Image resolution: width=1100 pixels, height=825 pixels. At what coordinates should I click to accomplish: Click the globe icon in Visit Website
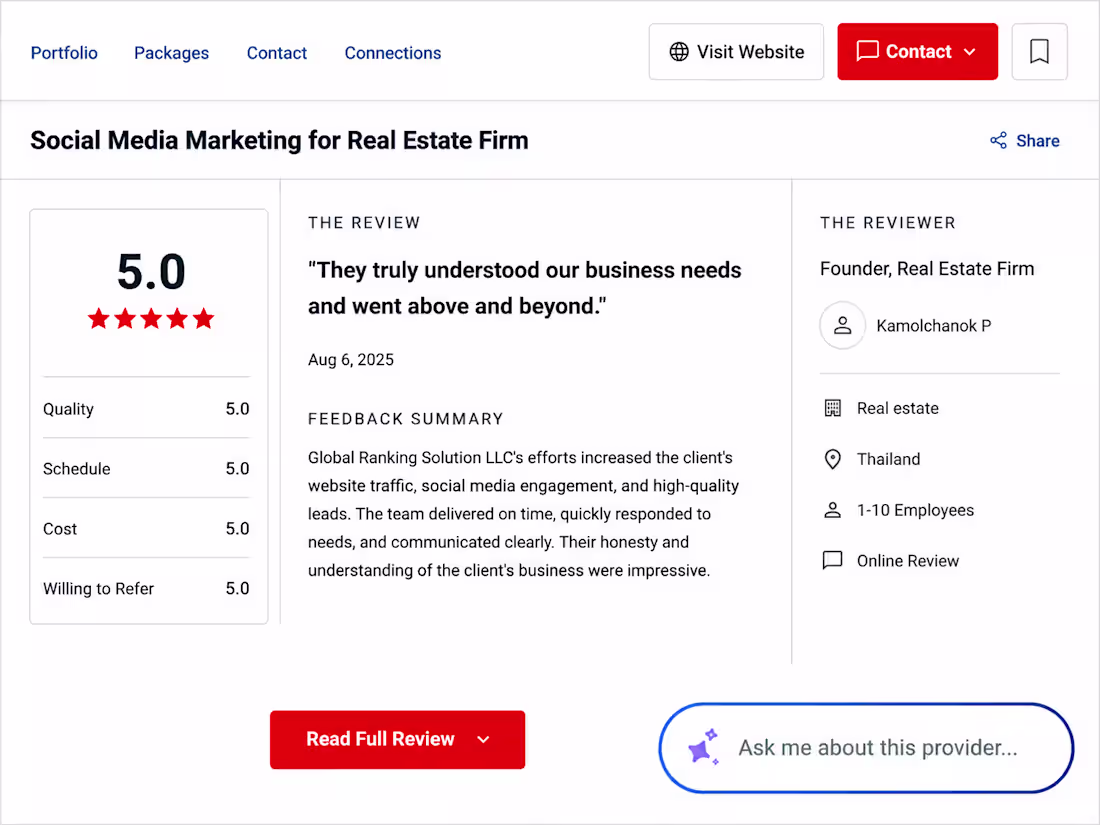point(678,52)
